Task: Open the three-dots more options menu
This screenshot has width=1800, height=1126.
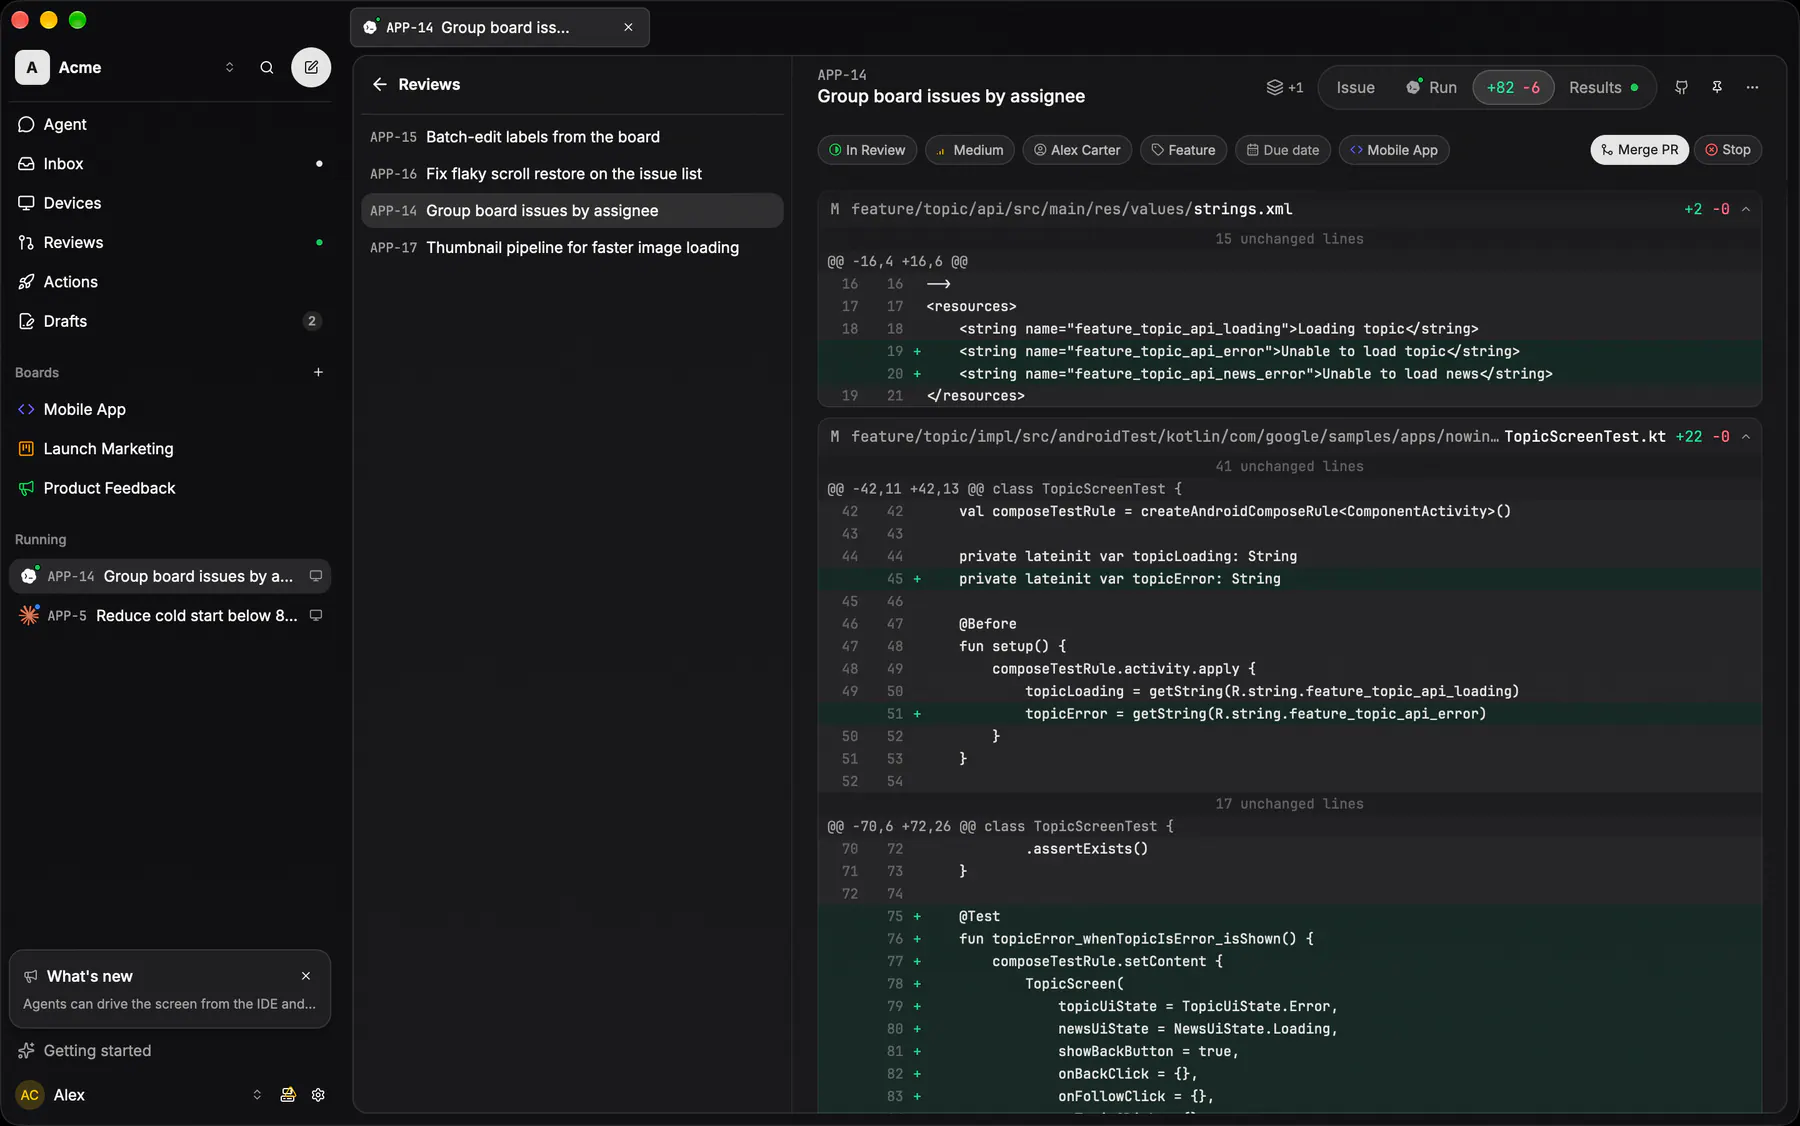Action: (1752, 88)
